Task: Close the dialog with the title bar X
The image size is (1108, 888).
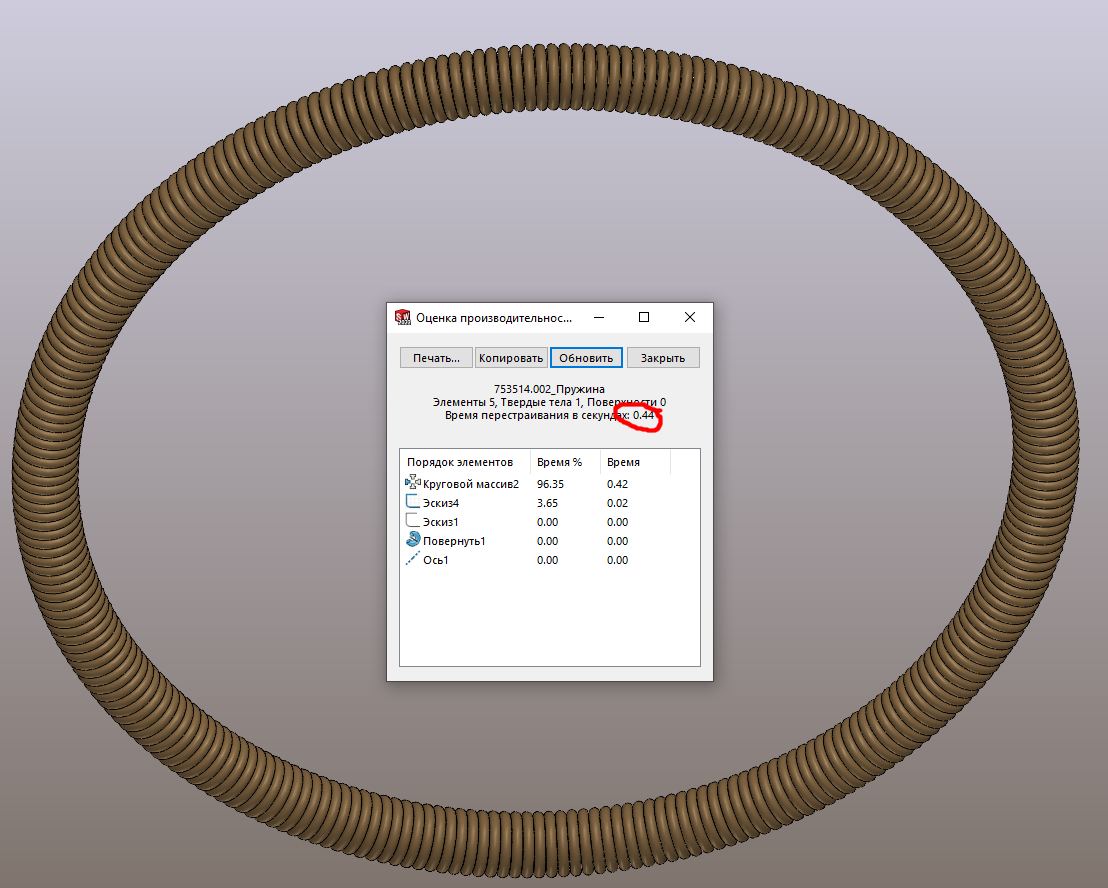Action: (x=690, y=317)
